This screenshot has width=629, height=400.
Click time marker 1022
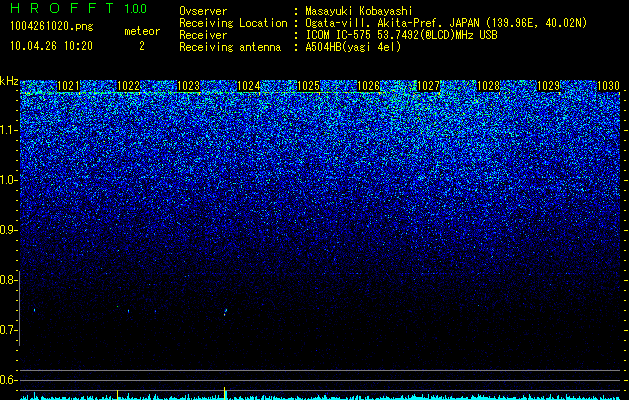click(128, 86)
